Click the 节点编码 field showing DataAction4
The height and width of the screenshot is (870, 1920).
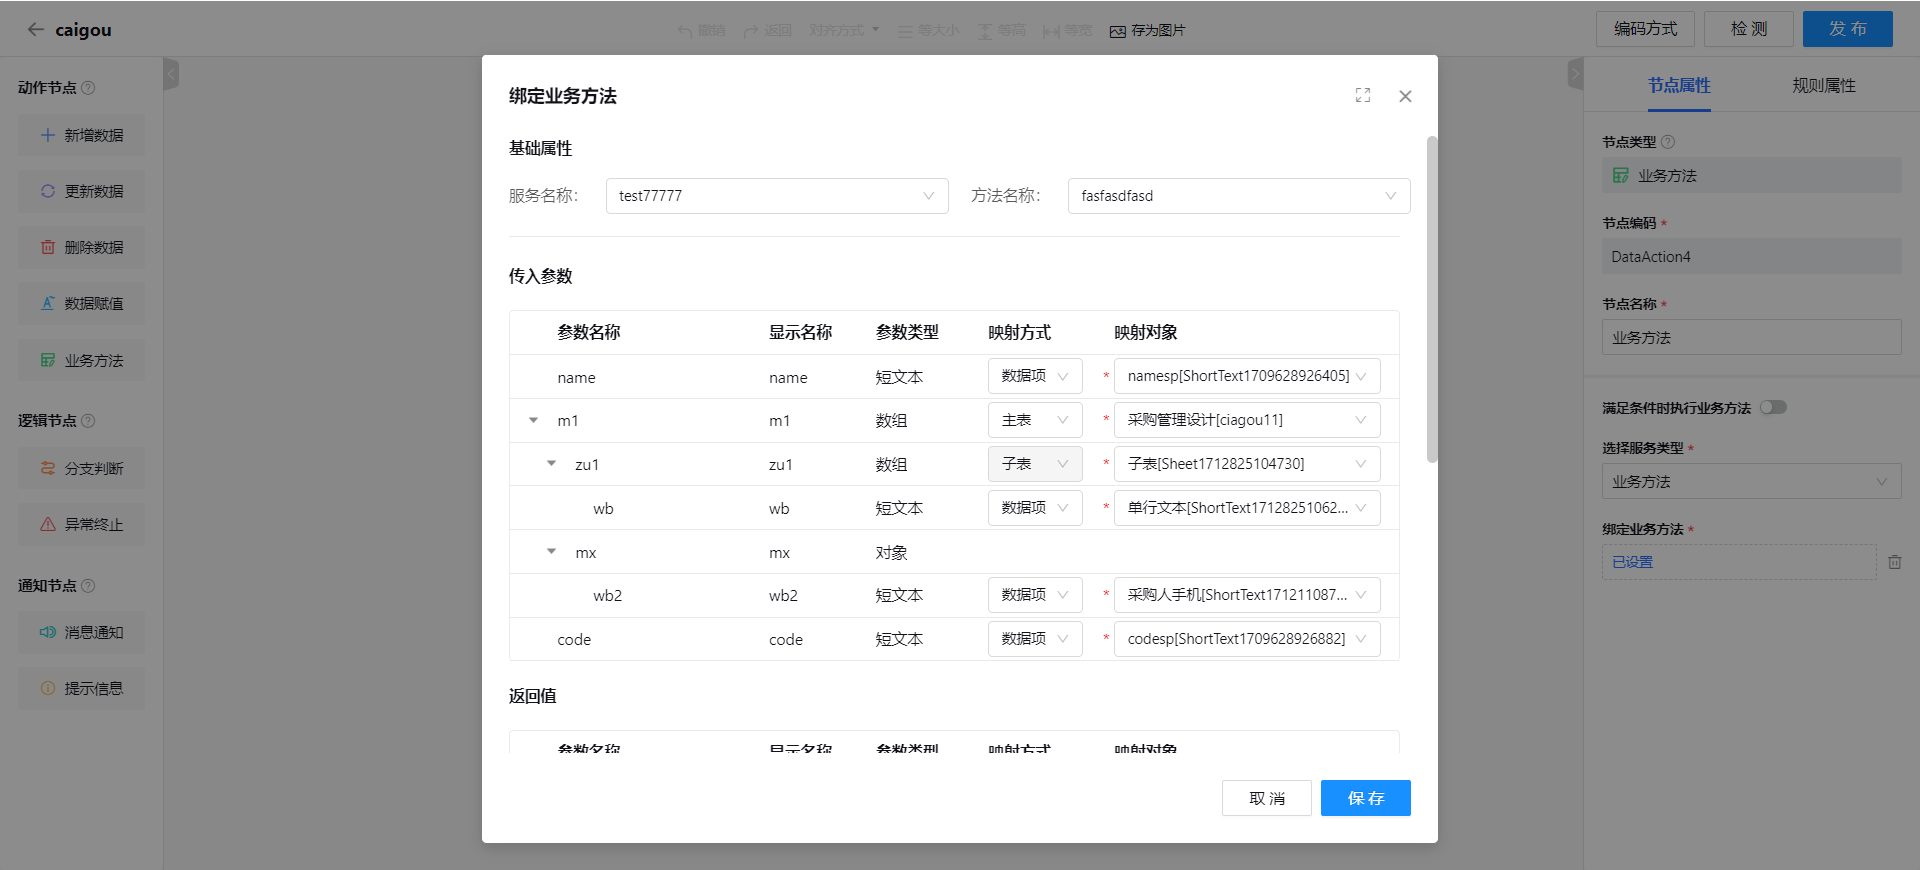1751,257
